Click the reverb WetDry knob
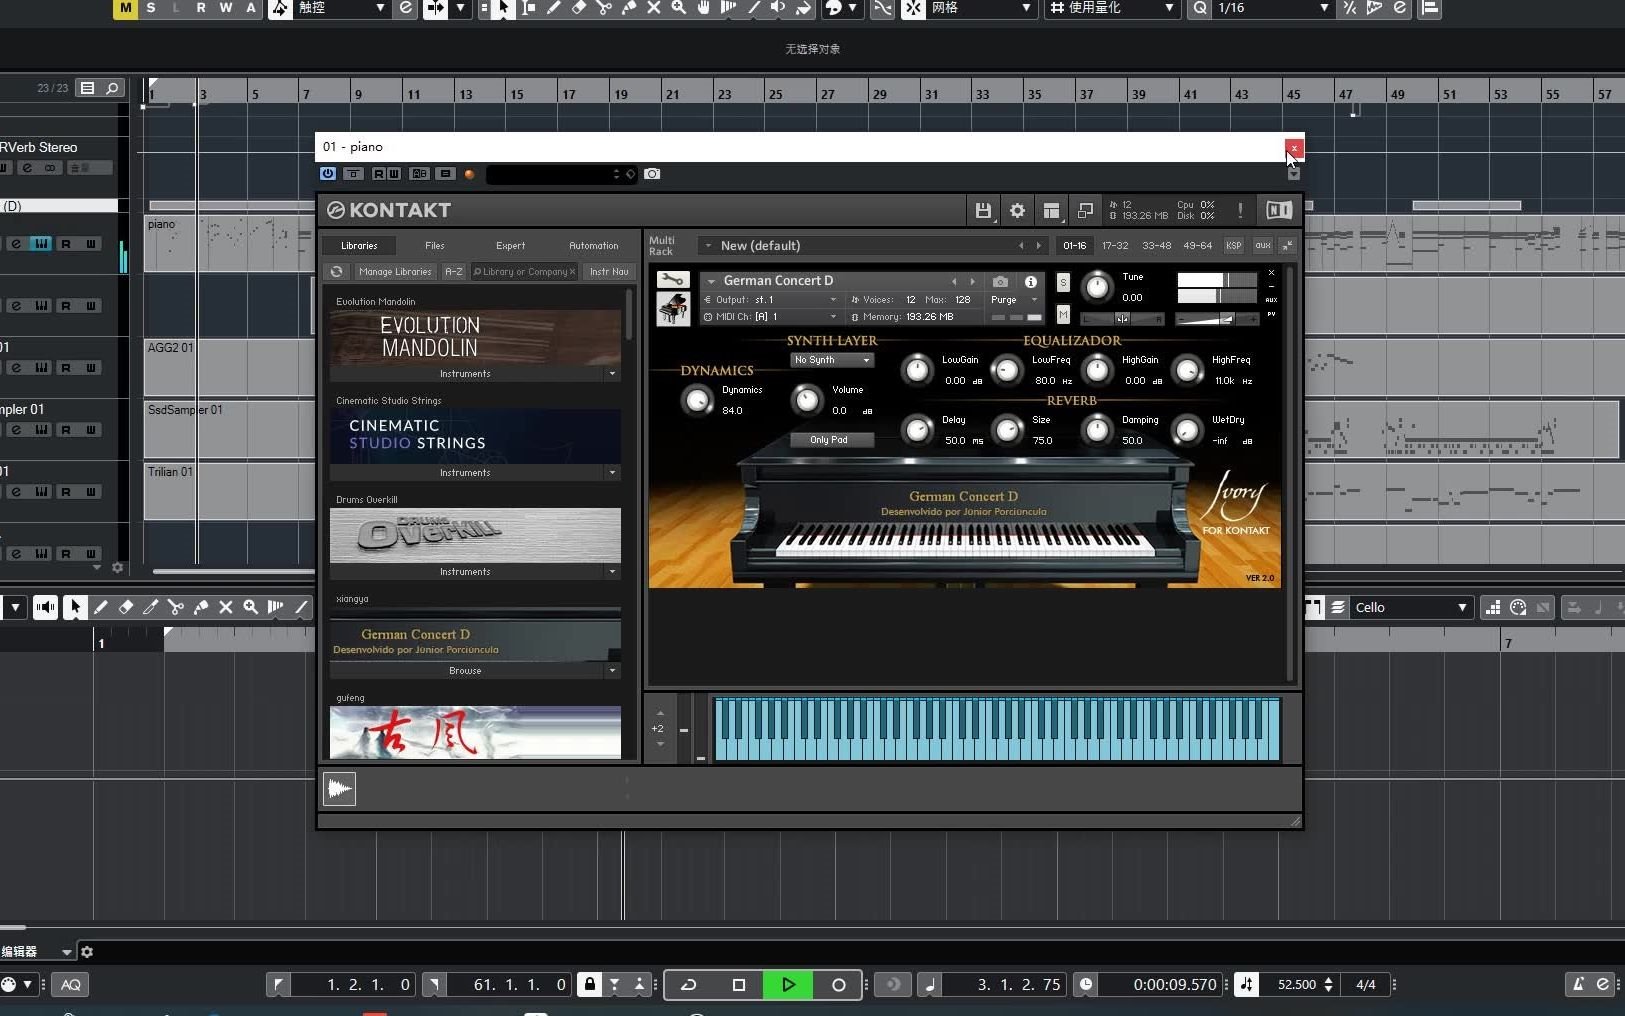The height and width of the screenshot is (1016, 1625). (x=1187, y=431)
